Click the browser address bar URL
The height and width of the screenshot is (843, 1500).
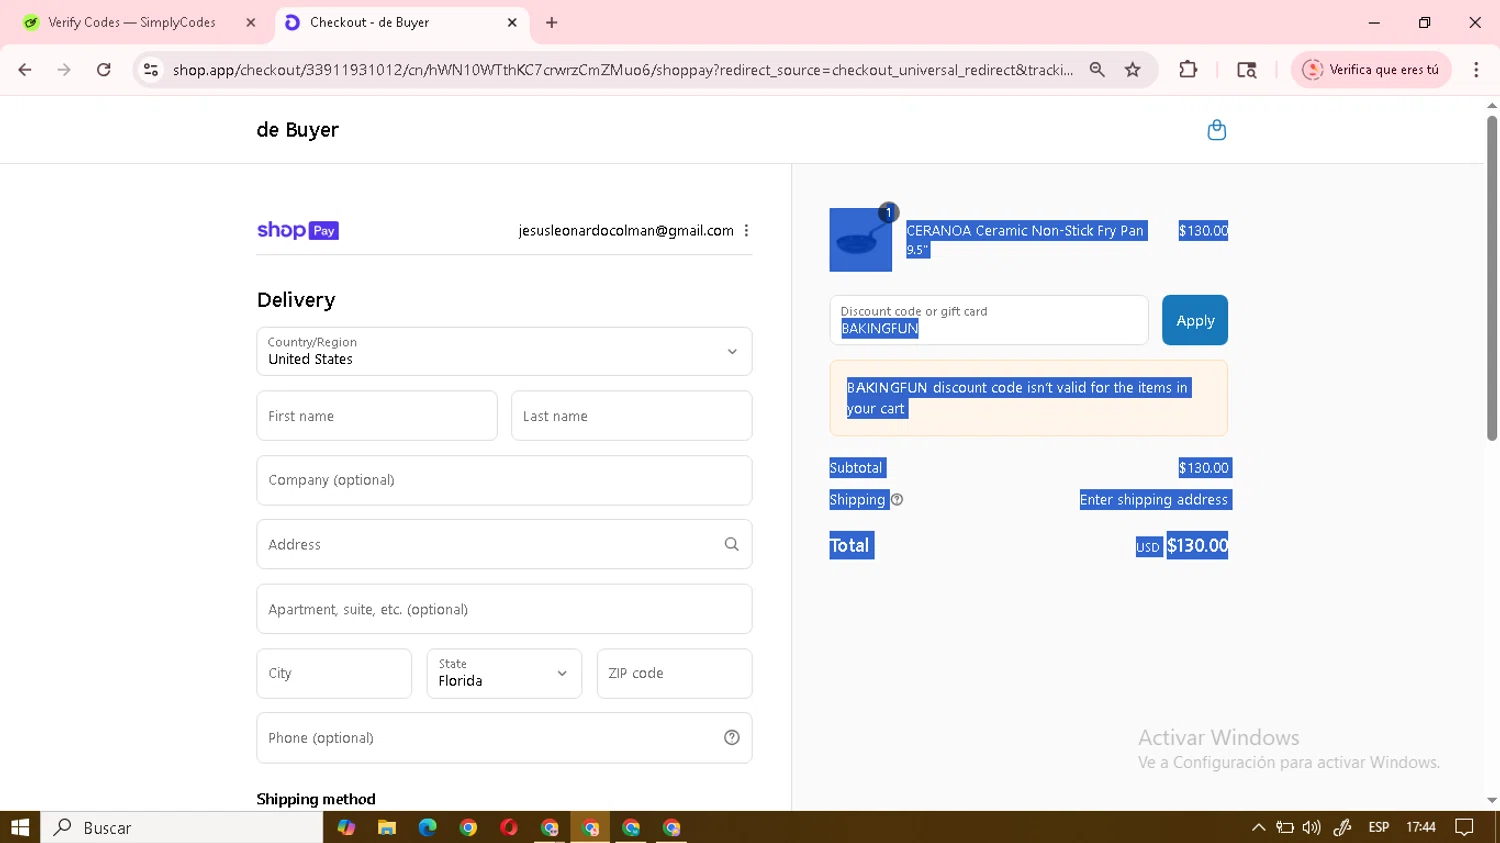[x=622, y=70]
